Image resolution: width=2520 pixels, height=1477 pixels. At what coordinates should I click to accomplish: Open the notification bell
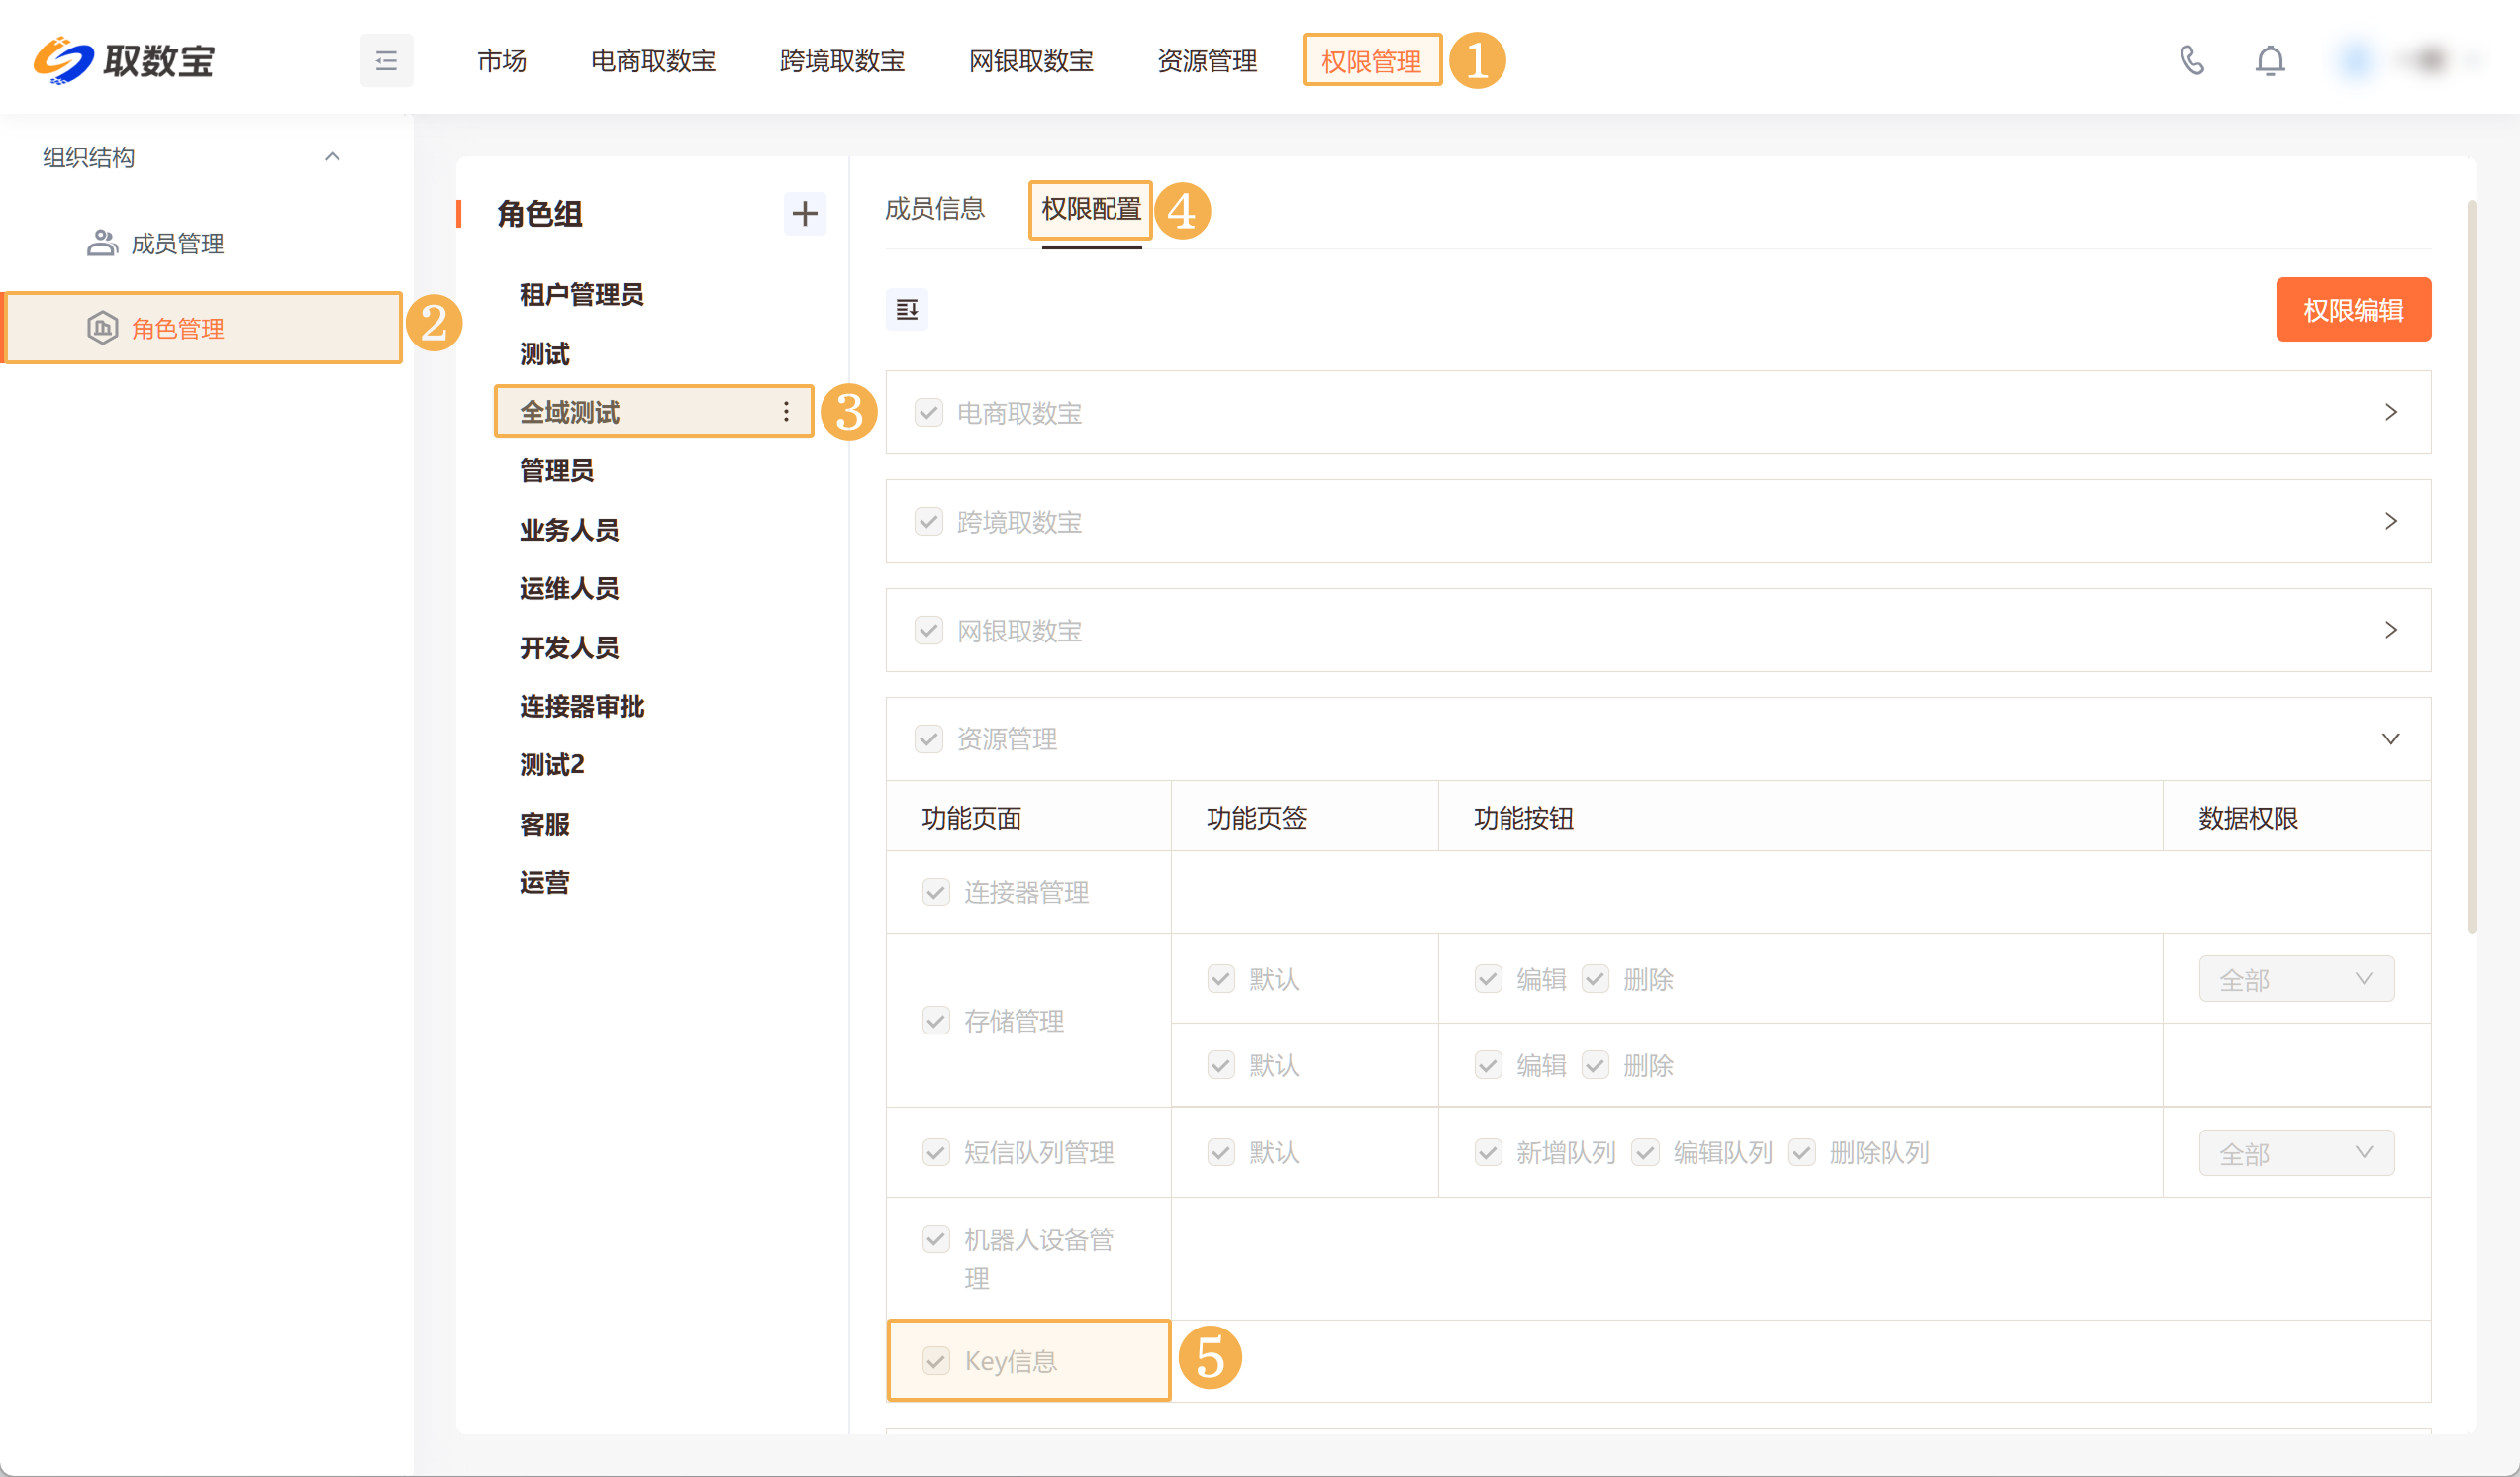coord(2269,61)
